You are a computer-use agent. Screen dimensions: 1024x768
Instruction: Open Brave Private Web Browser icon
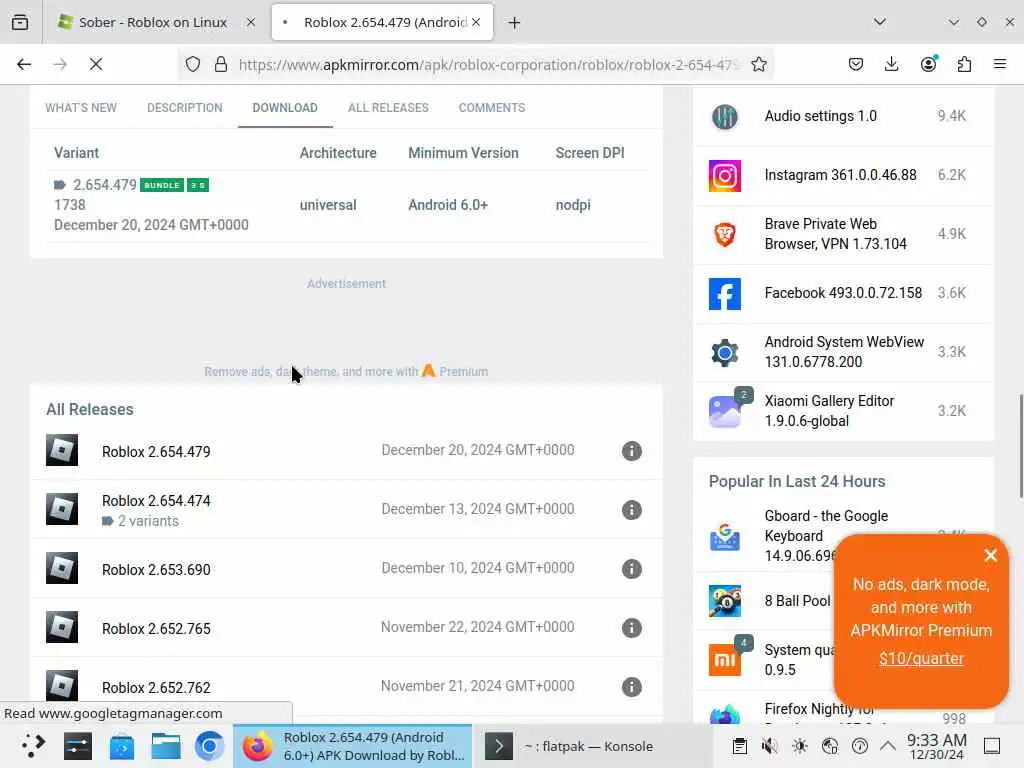tap(725, 234)
